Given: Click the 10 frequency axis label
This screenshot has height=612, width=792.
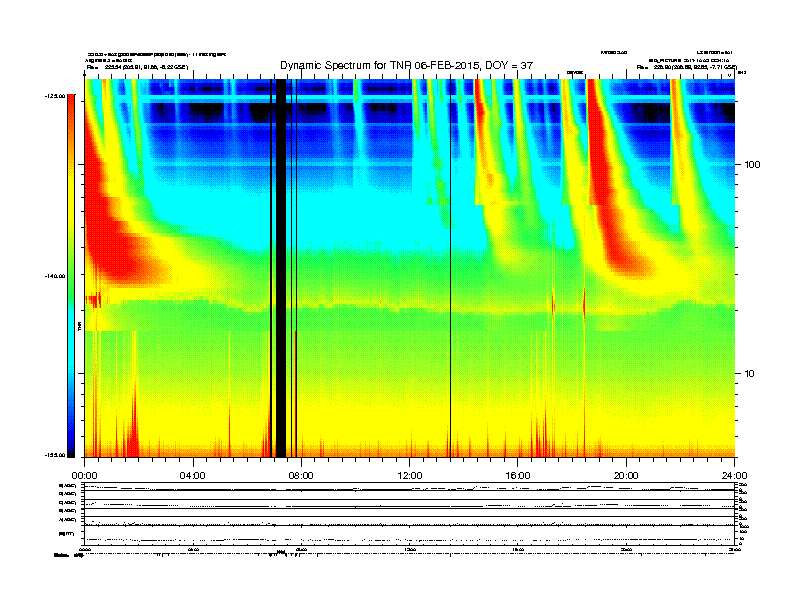Looking at the screenshot, I should [749, 374].
